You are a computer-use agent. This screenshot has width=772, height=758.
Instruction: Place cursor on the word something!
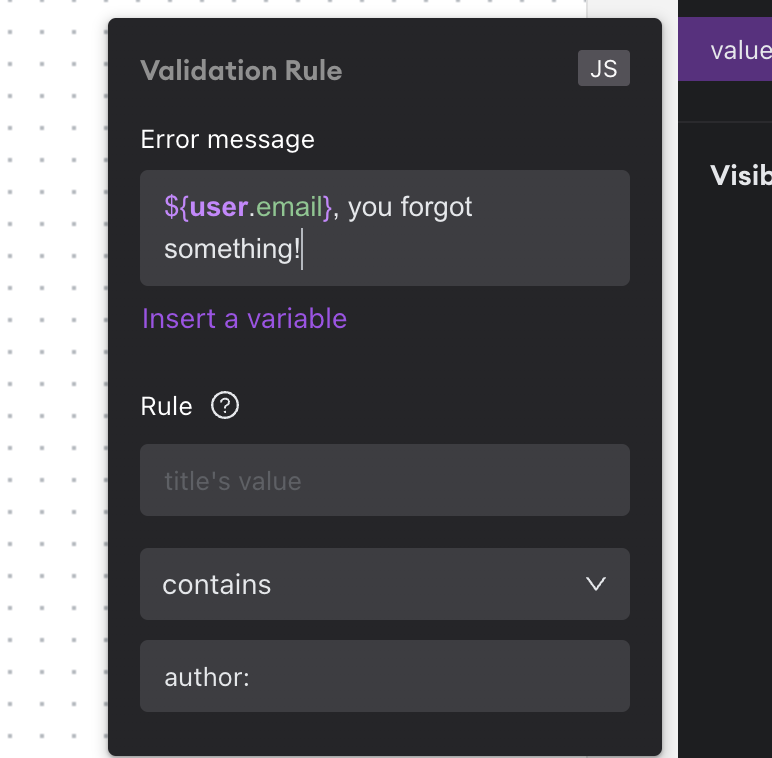[x=232, y=249]
